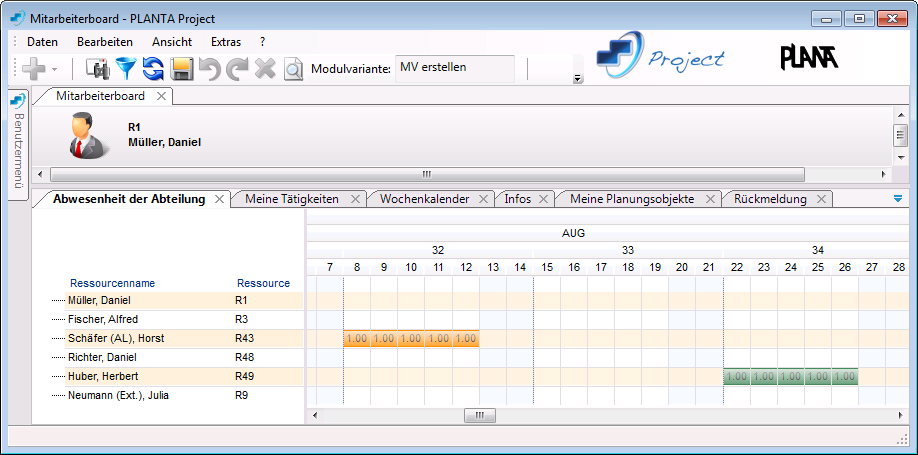Click the Gantt scrollbar left arrow
This screenshot has height=455, width=918.
[314, 415]
